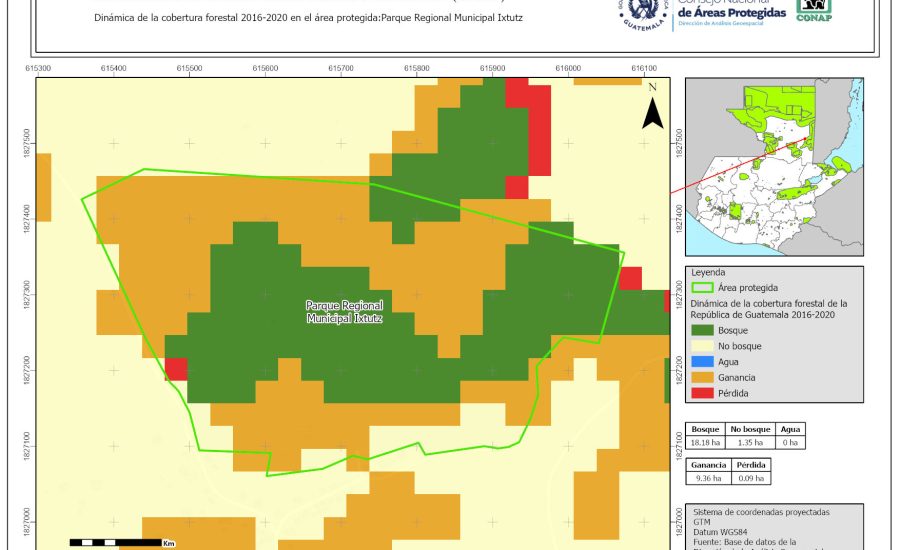Click the scale bar in kilometers
The image size is (900, 550).
click(x=115, y=542)
